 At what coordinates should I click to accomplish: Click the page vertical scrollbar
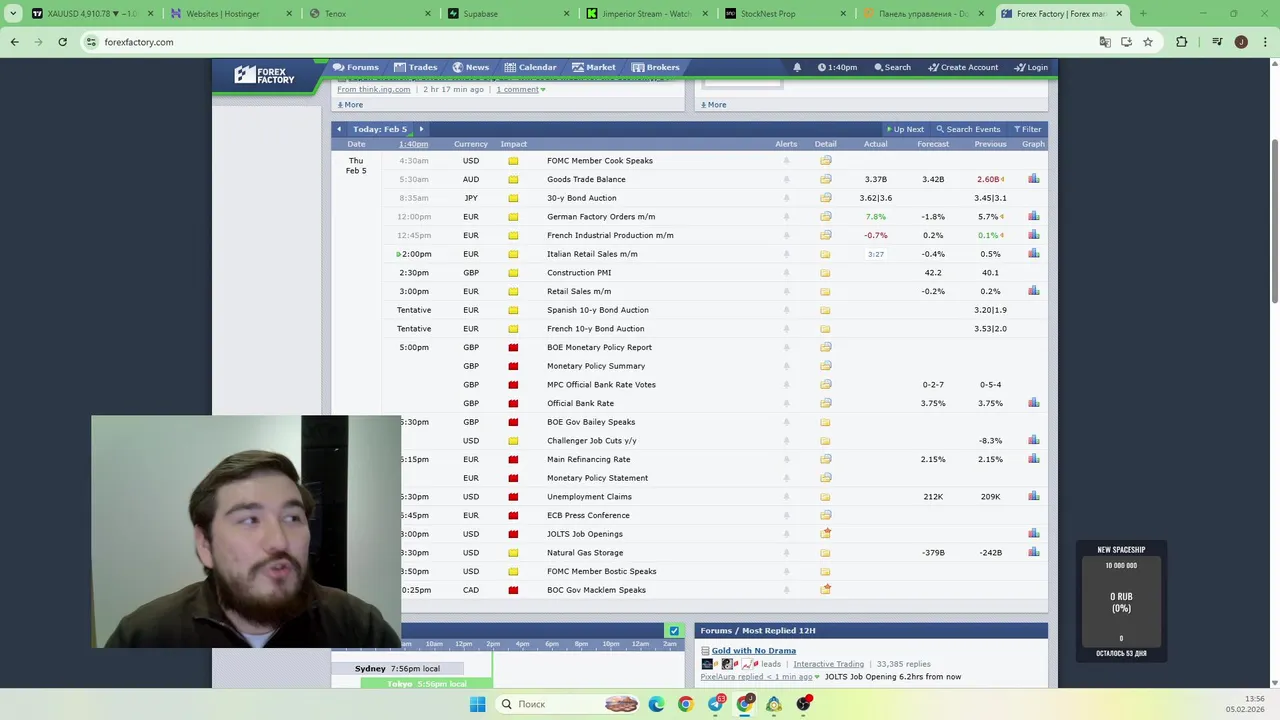pos(1274,220)
